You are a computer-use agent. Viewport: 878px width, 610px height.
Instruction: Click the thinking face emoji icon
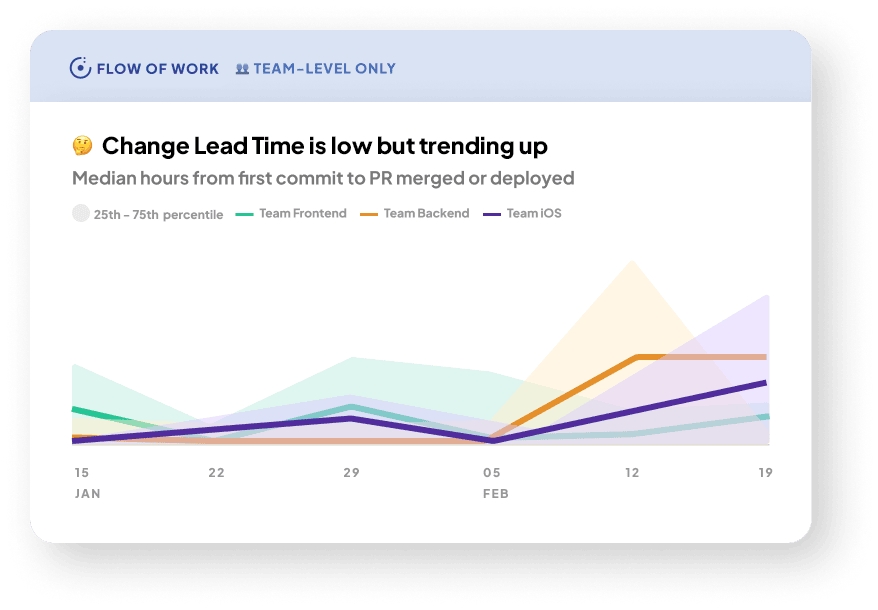(82, 146)
